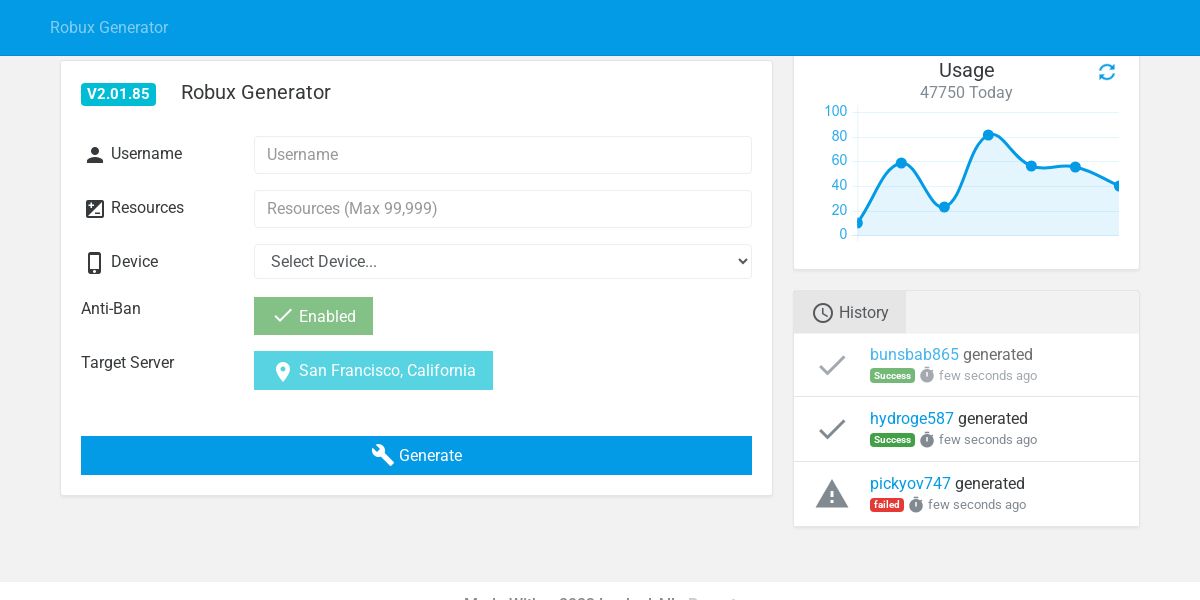Refresh the Usage chart
Viewport: 1200px width, 600px height.
point(1107,72)
